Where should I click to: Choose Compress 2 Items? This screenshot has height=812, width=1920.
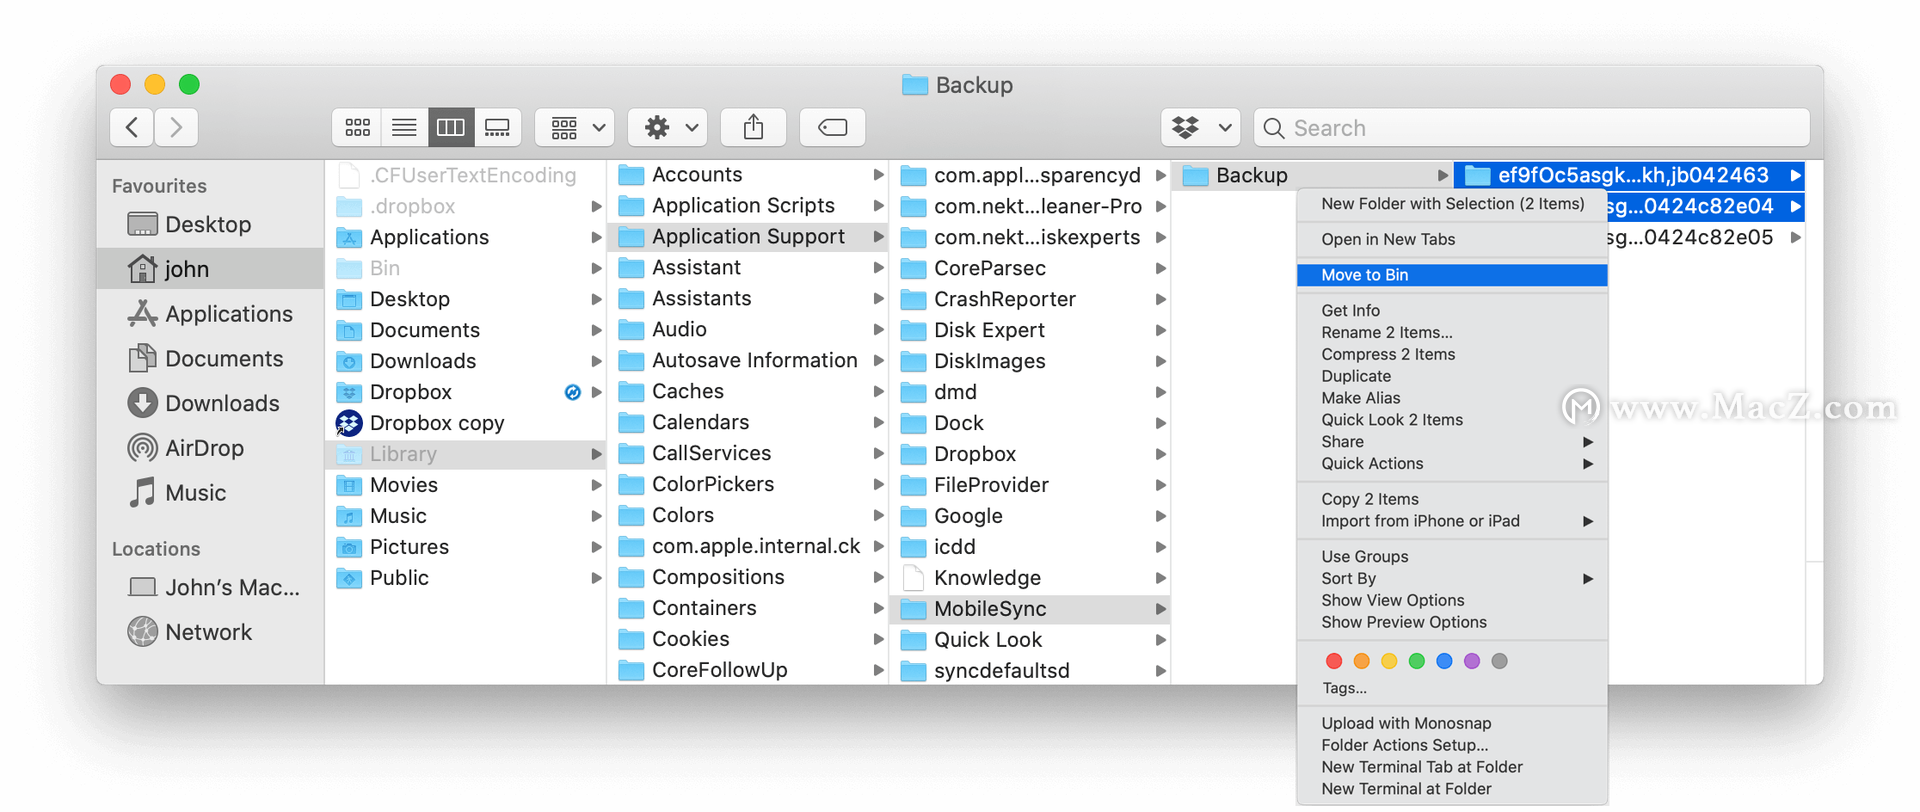click(1452, 355)
